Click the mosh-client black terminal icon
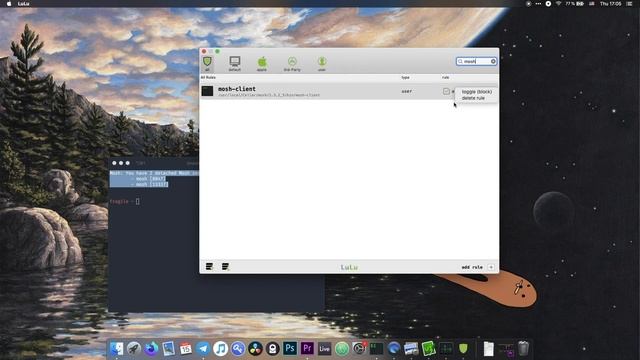This screenshot has width=640, height=360. [207, 91]
